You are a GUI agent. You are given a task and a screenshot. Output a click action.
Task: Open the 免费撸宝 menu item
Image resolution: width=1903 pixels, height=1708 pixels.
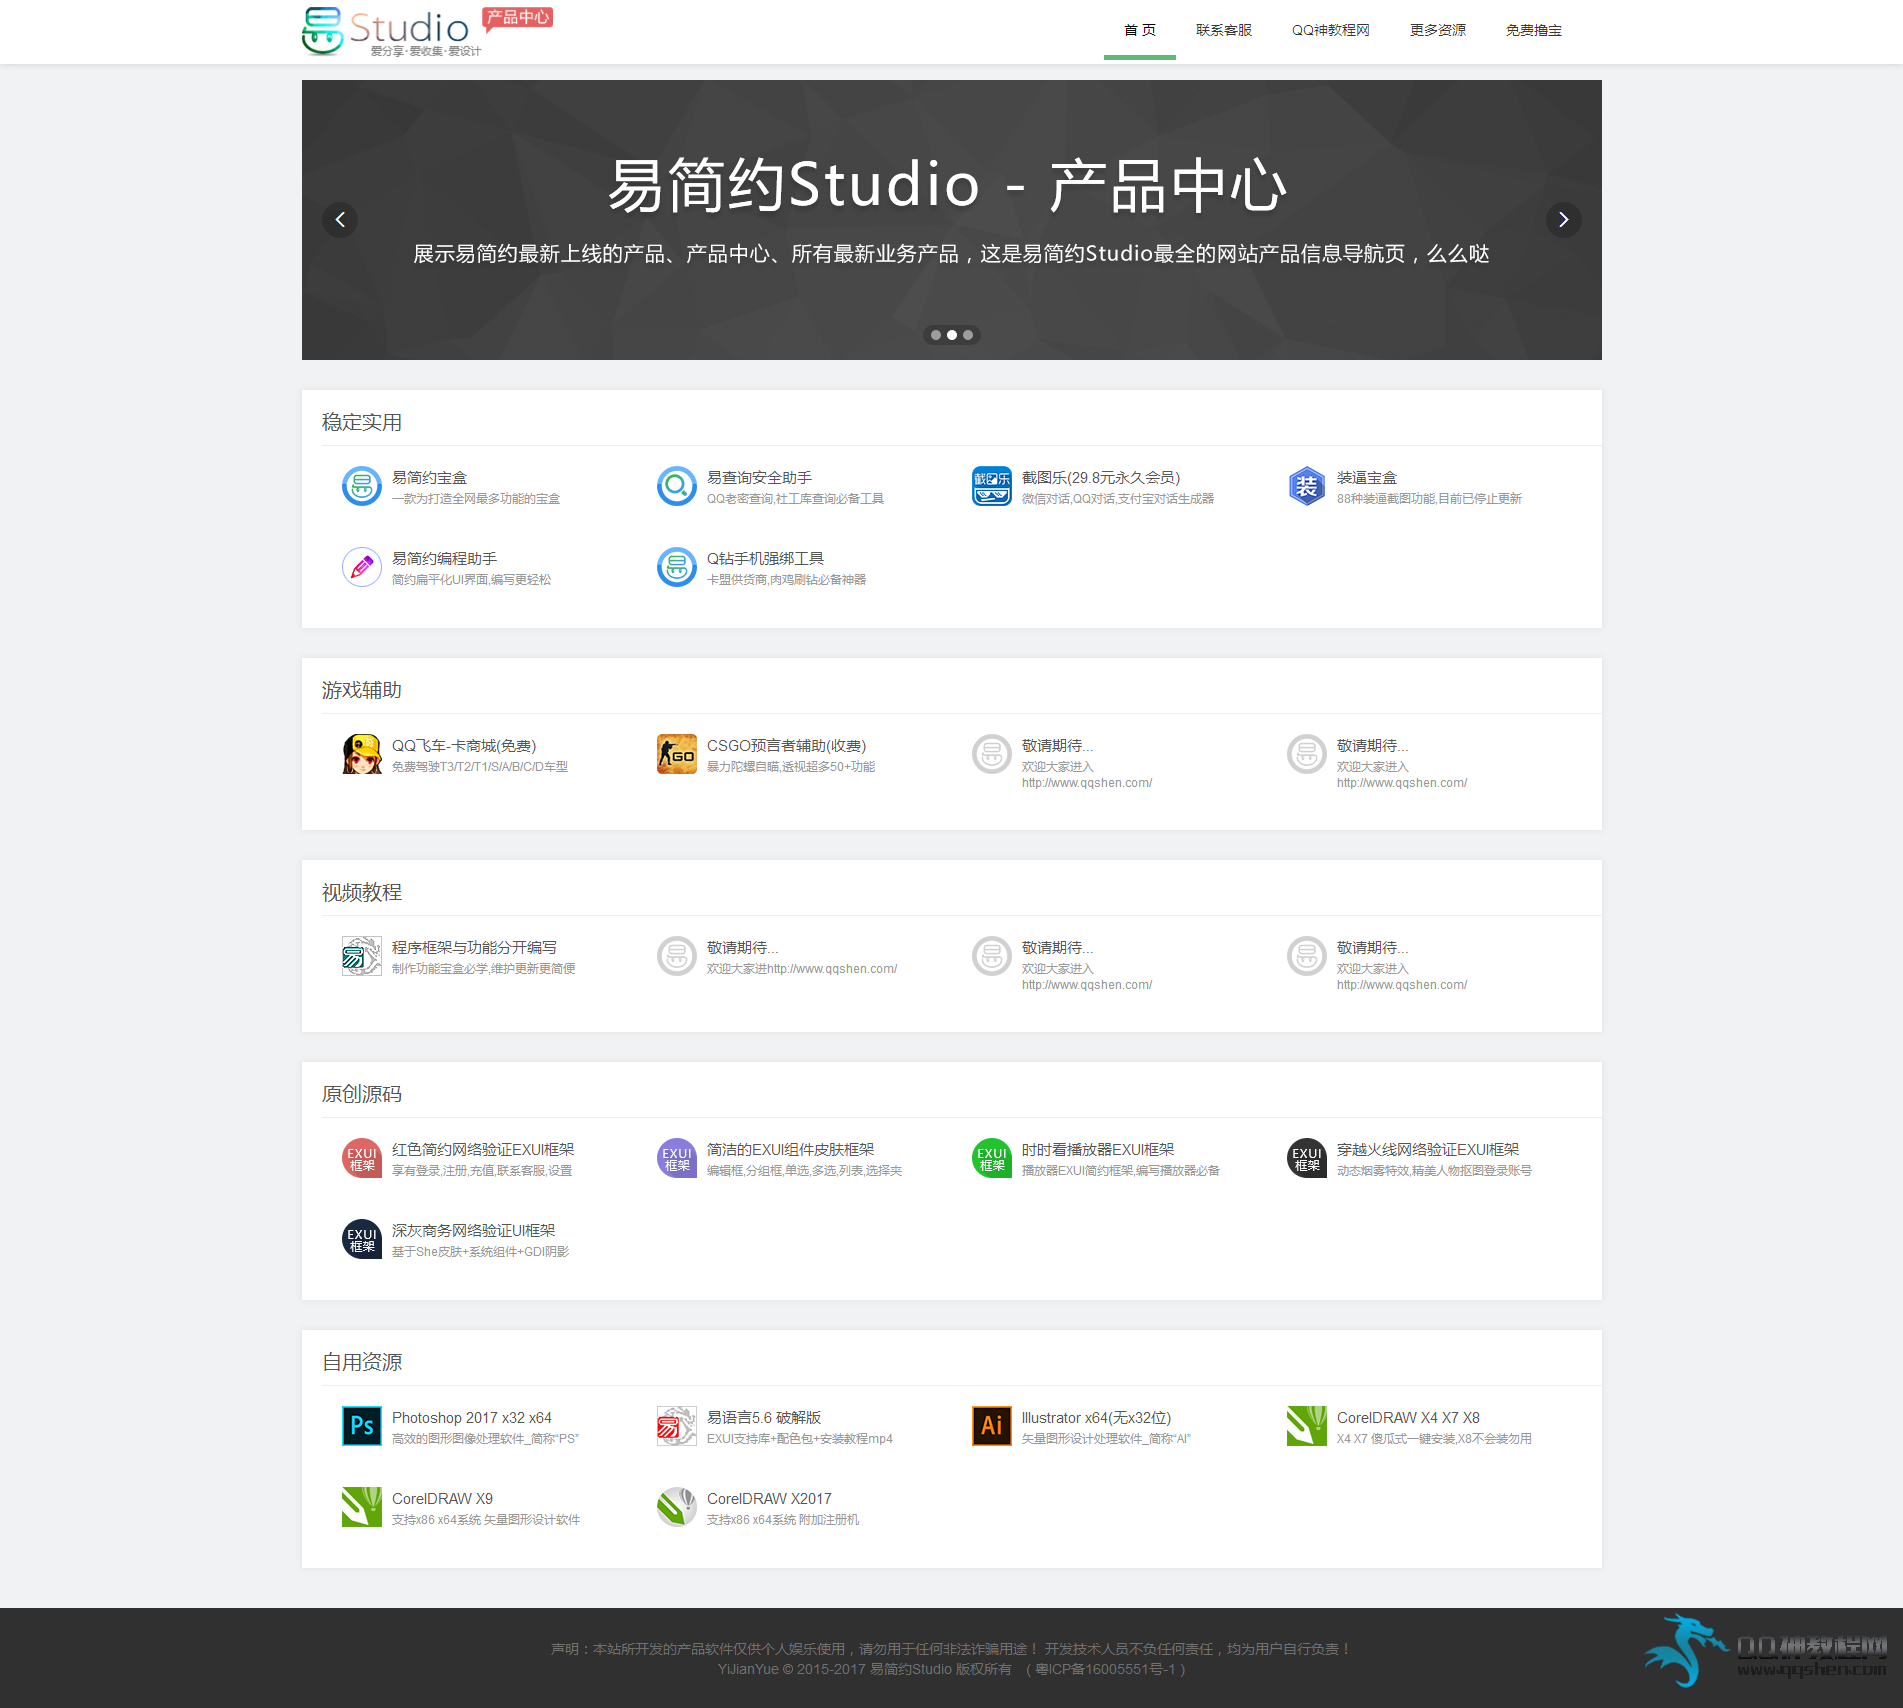click(x=1534, y=30)
